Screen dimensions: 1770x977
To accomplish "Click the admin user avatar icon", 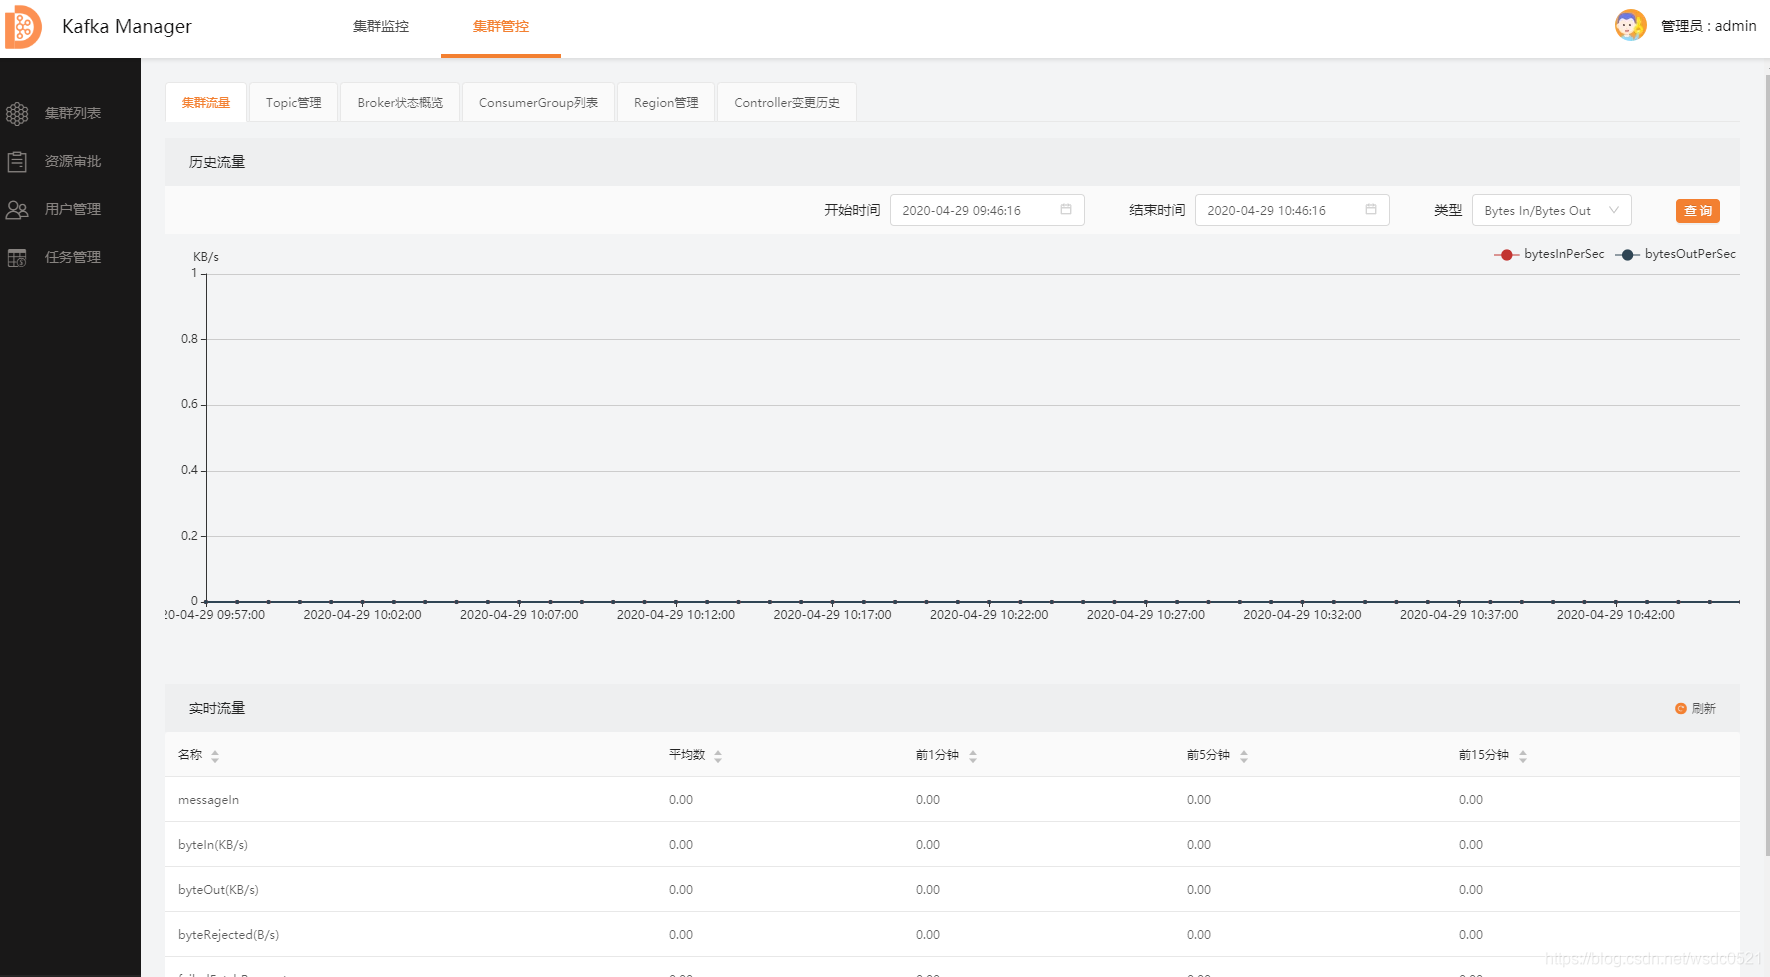I will coord(1630,25).
